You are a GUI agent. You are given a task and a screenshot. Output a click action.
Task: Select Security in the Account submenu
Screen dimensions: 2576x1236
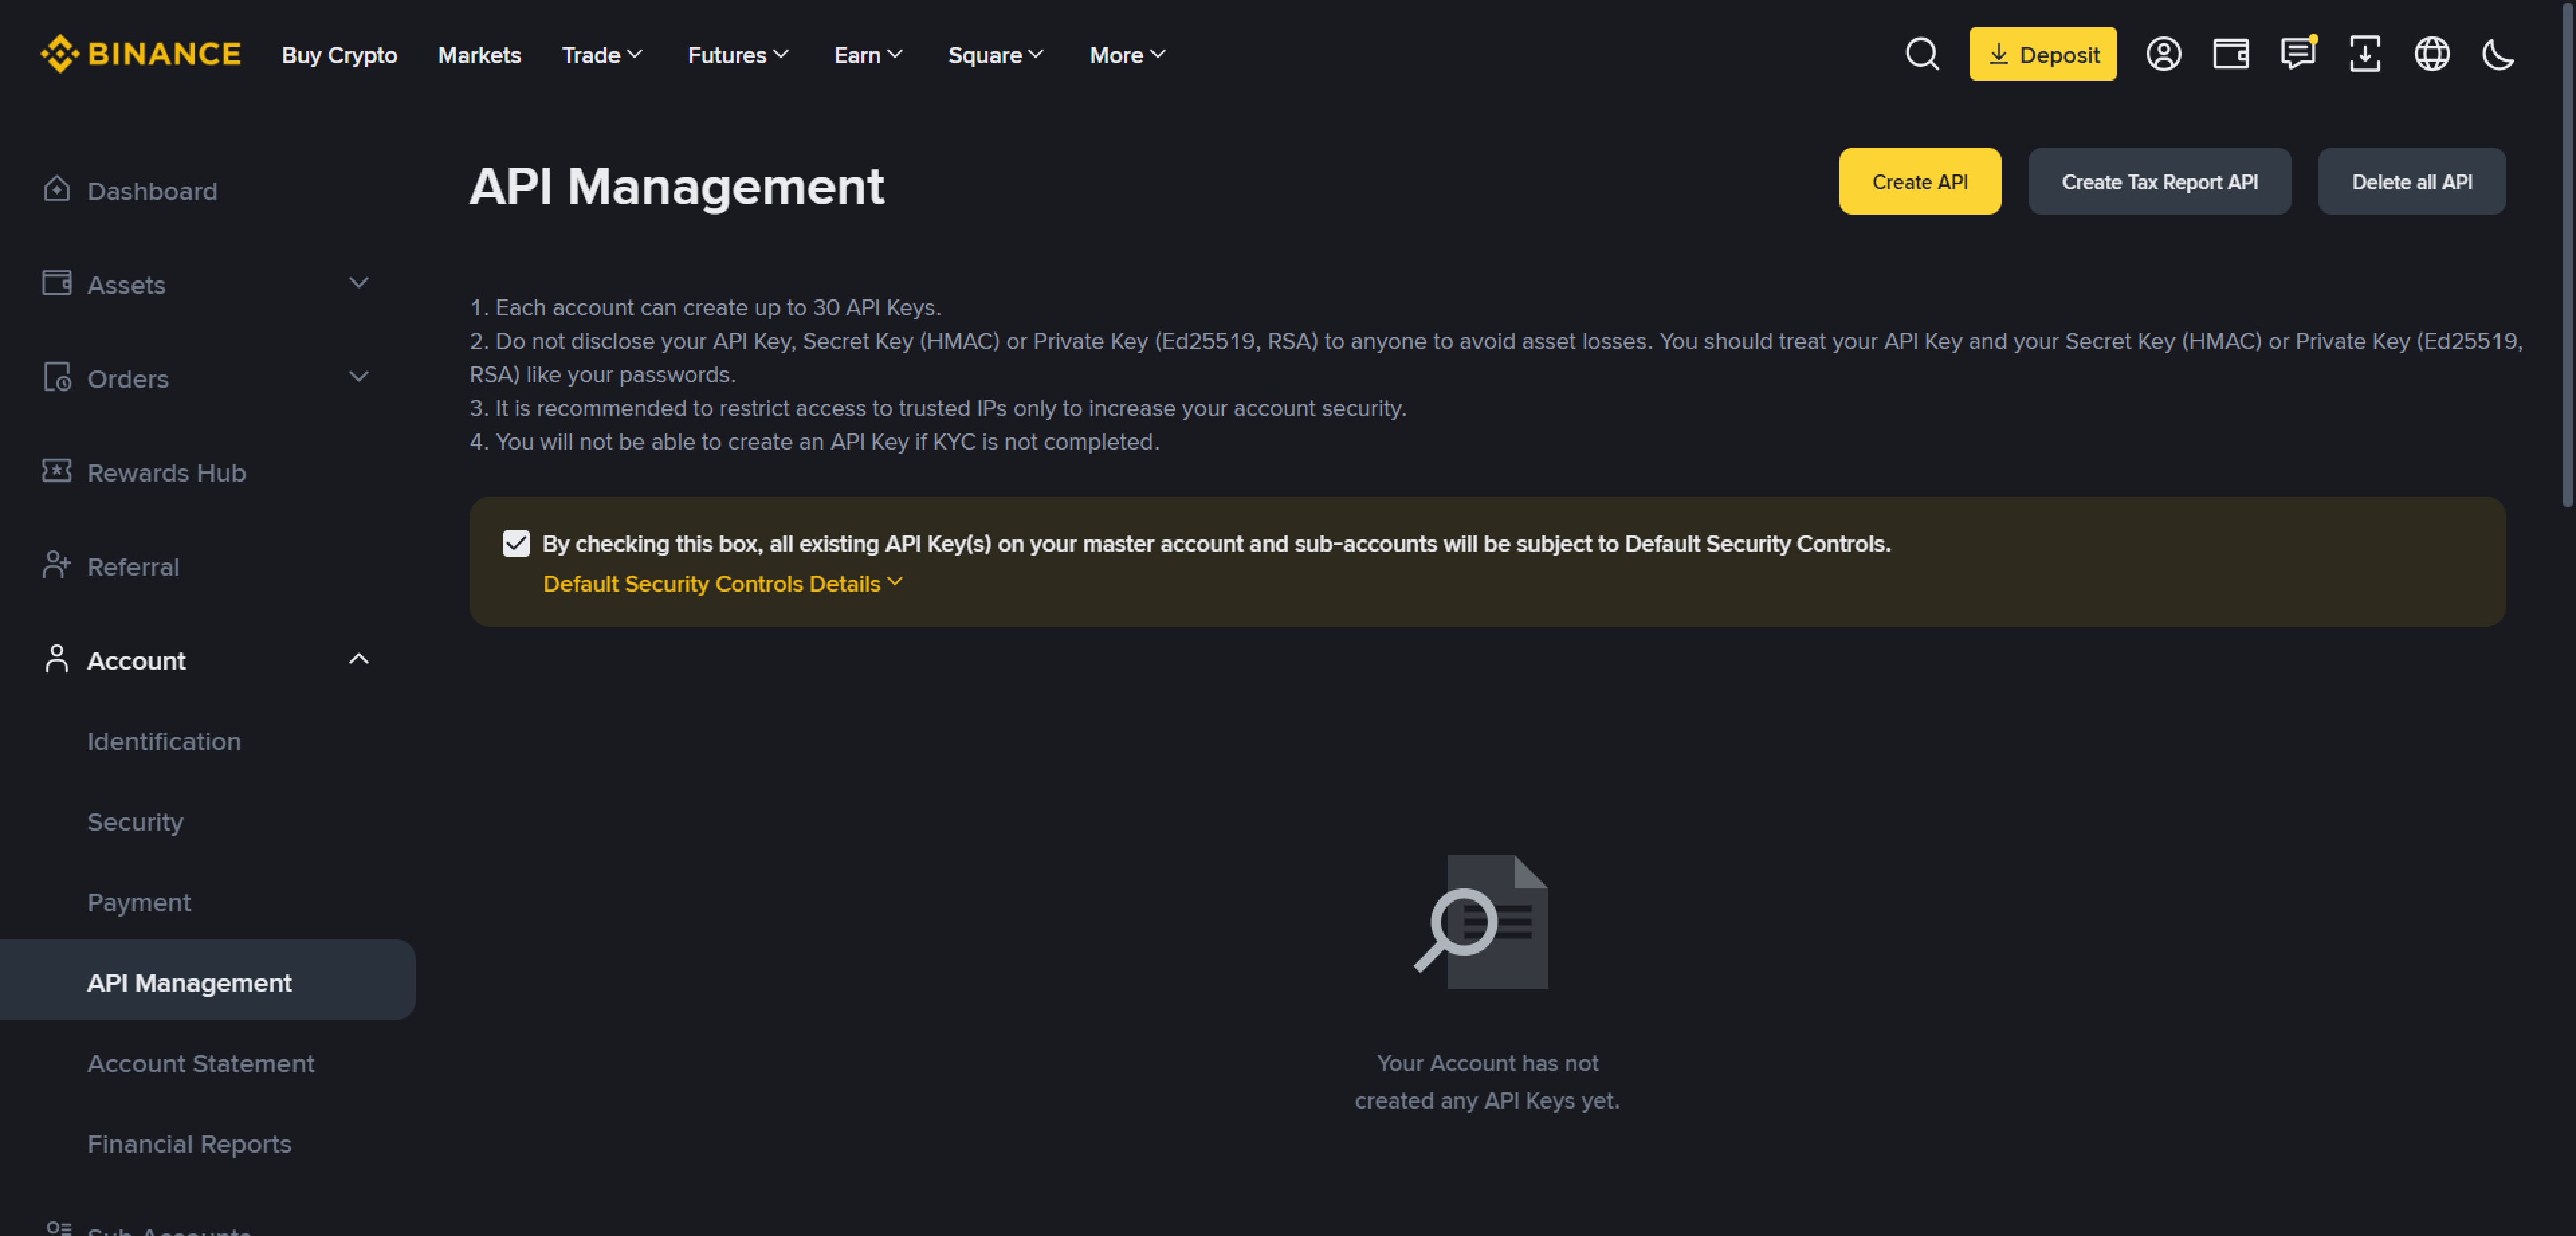coord(135,822)
